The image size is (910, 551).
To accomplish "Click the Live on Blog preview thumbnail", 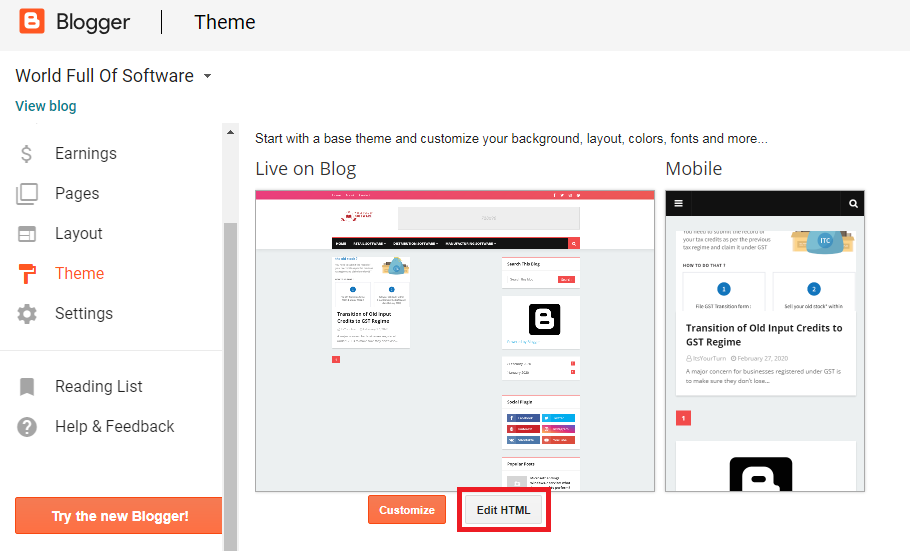I will point(455,341).
